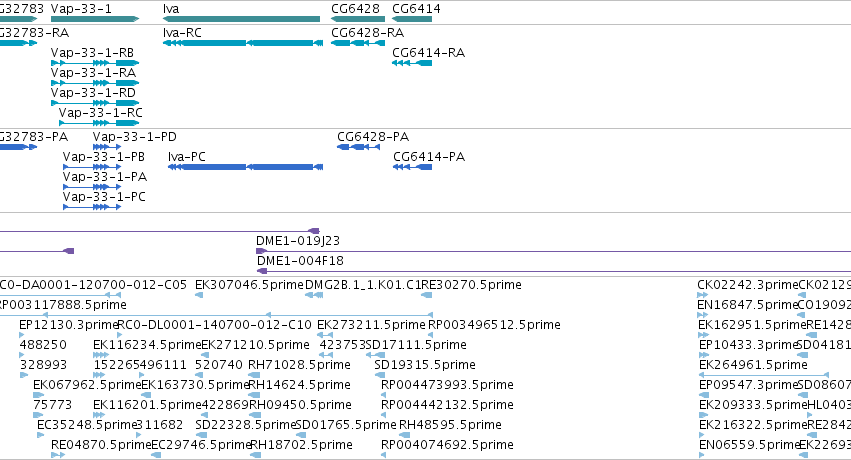Click the RC0-DL0001-140700-012-C10 label
Image resolution: width=851 pixels, height=460 pixels.
(x=214, y=325)
